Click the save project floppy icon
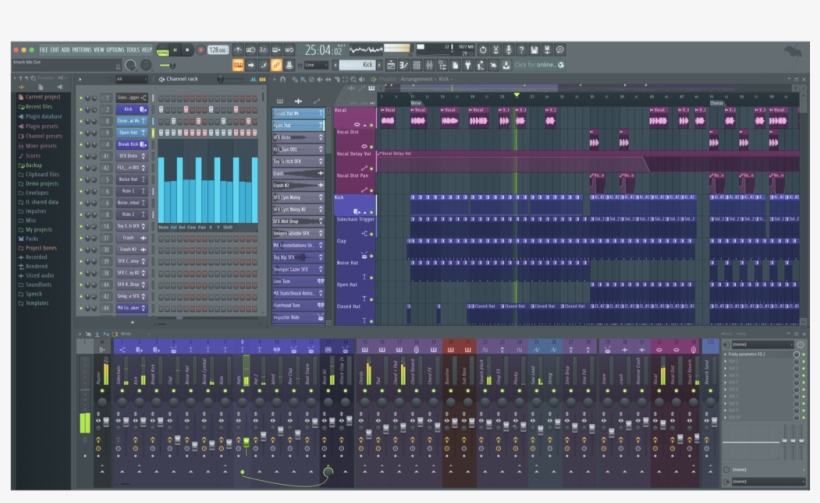Viewport: 820px width, 503px height. pos(534,50)
